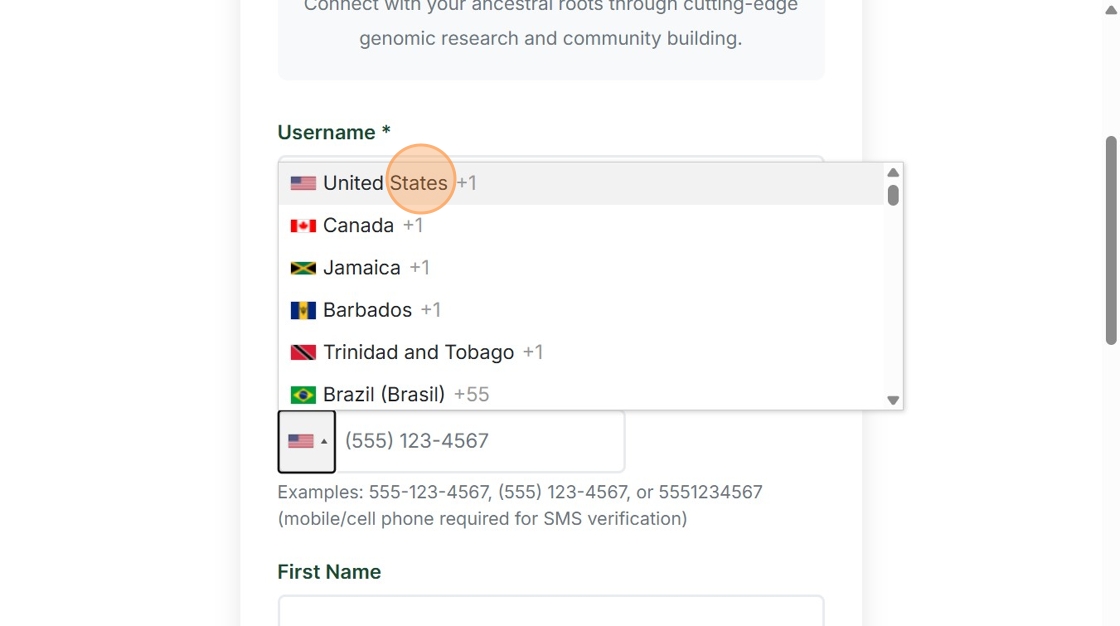Click the flag in the phone country selector
This screenshot has height=626, width=1120.
300,441
